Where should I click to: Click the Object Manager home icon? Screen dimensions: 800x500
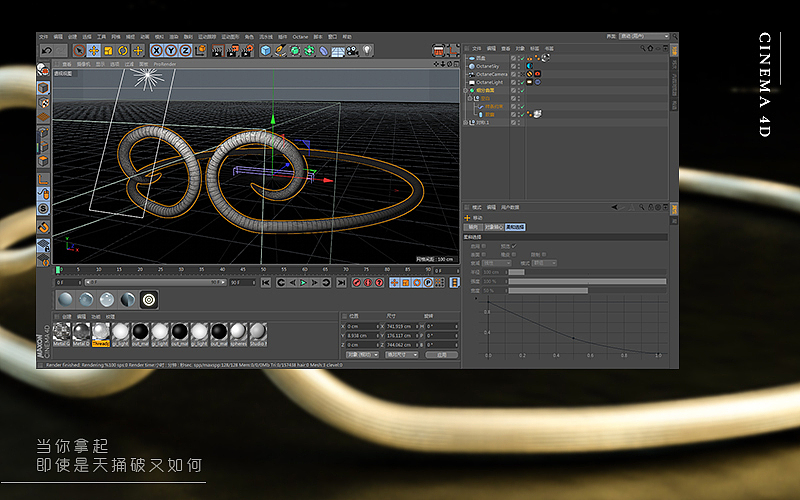(x=651, y=48)
